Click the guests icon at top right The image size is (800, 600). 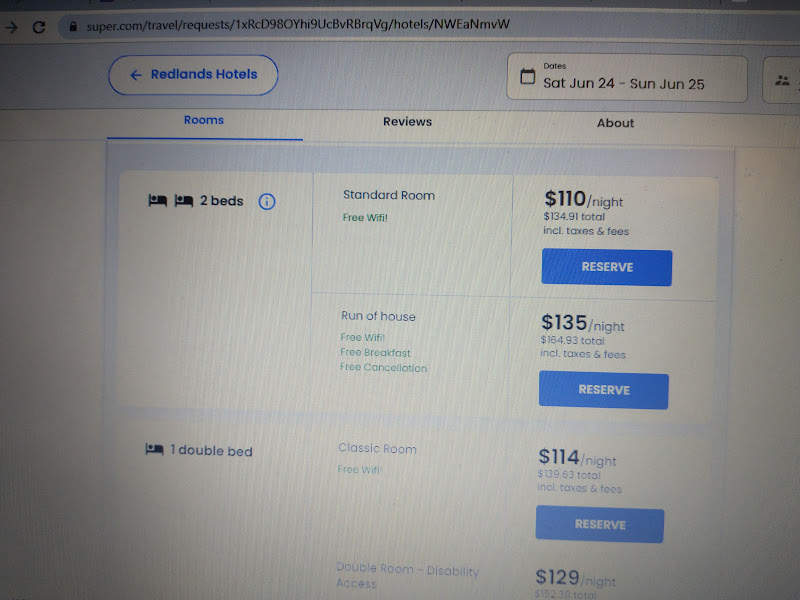point(783,79)
